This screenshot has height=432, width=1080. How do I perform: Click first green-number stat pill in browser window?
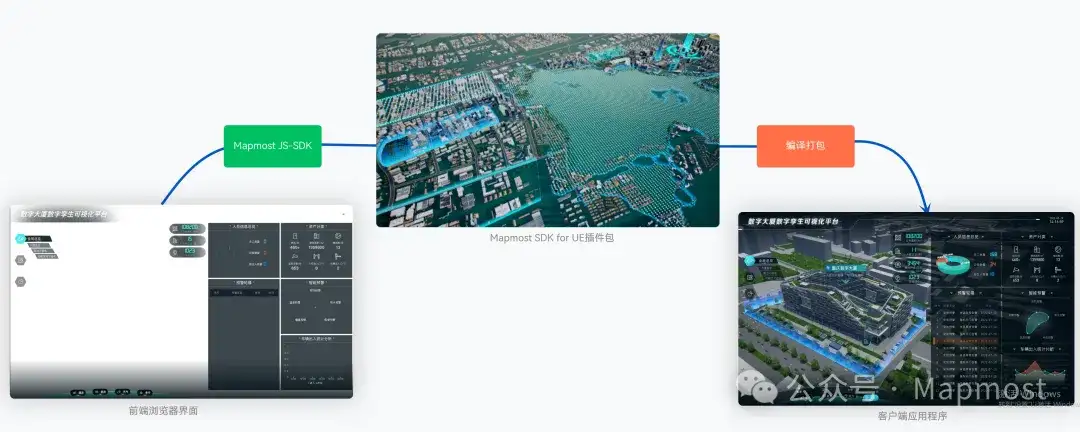(187, 229)
